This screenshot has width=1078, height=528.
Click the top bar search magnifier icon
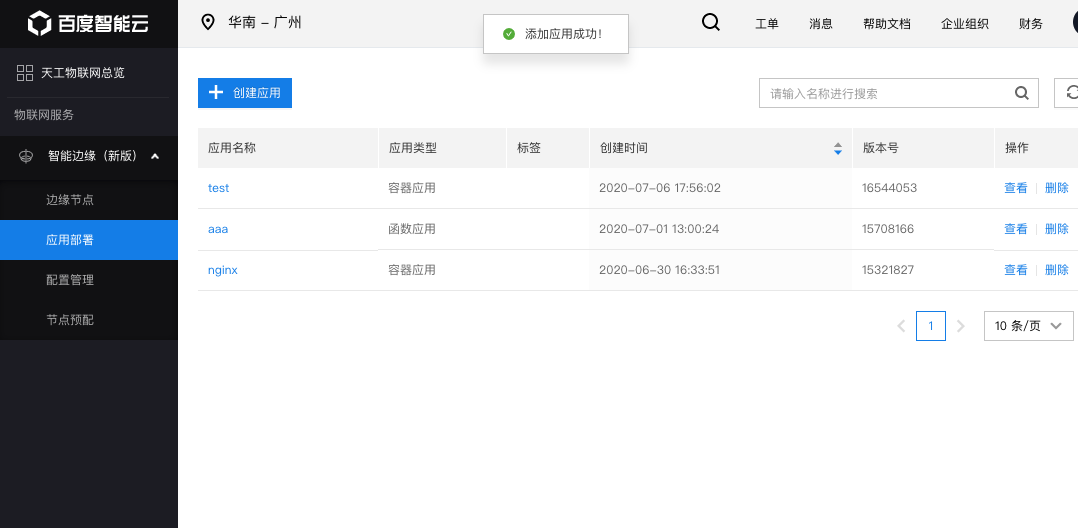coord(711,23)
